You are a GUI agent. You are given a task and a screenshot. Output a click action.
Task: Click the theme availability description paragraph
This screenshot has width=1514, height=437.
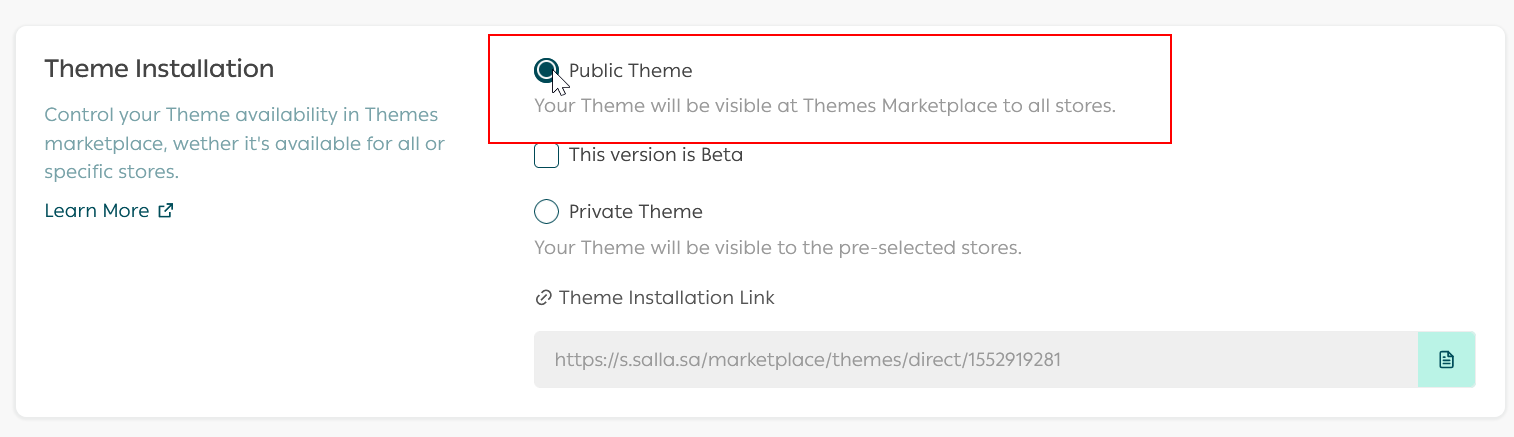click(x=244, y=143)
